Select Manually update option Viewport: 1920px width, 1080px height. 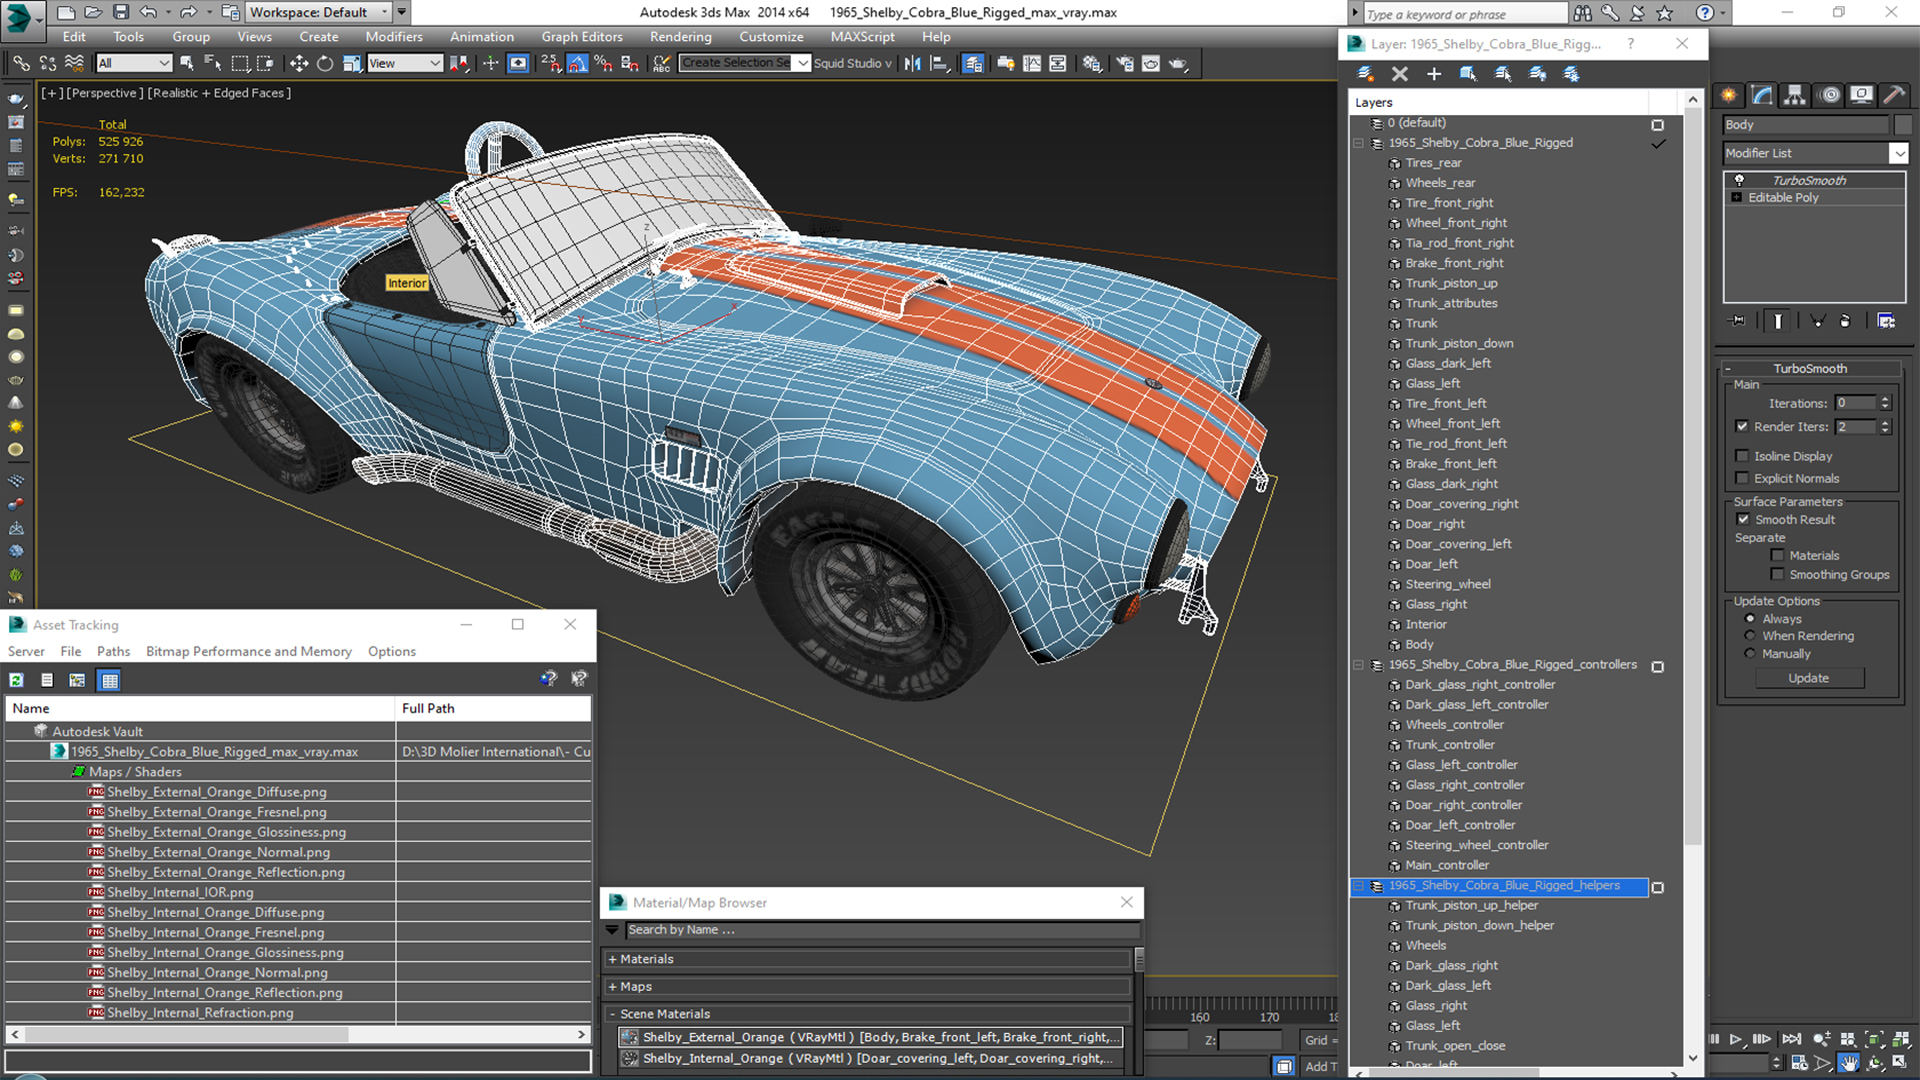tap(1750, 654)
